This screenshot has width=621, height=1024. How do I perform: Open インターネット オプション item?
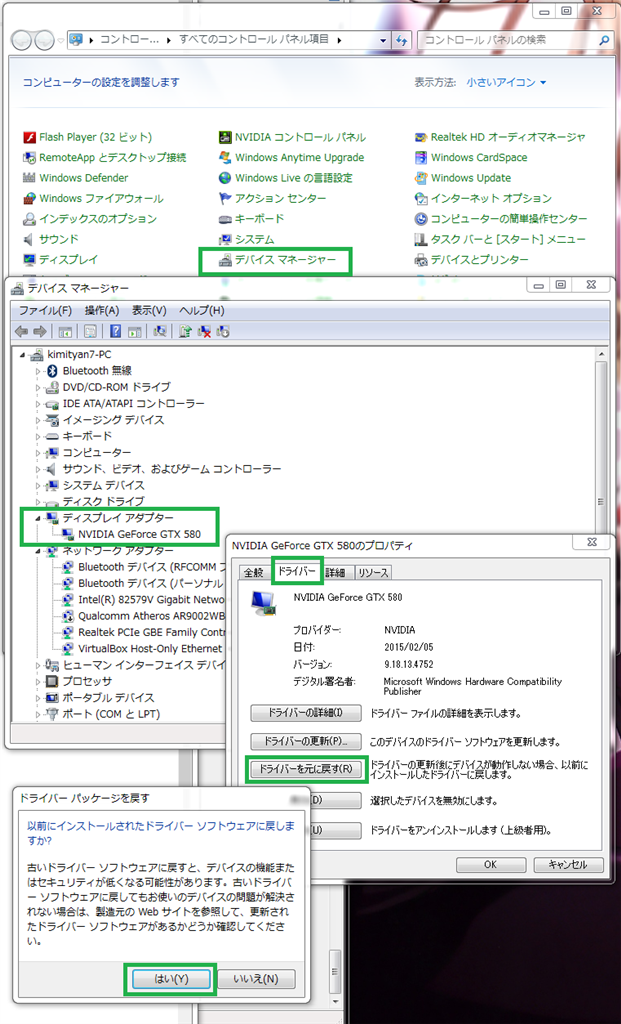click(483, 198)
